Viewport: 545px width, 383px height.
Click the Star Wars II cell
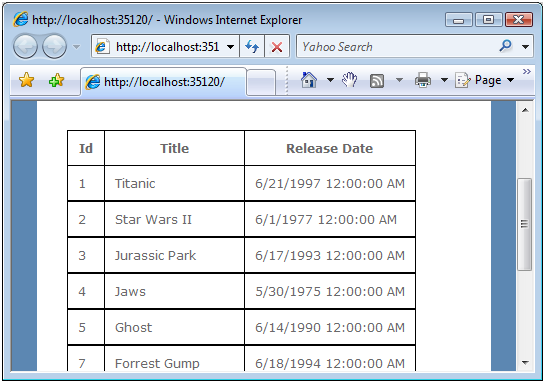click(x=174, y=220)
